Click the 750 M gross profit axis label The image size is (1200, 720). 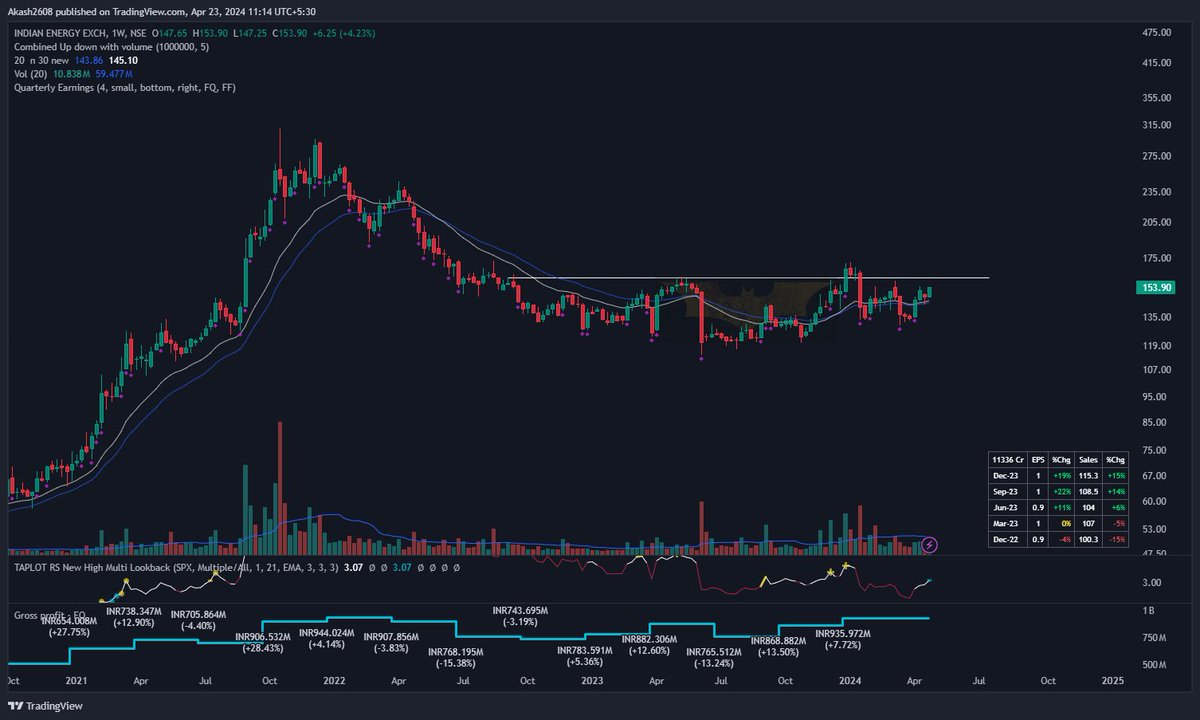pyautogui.click(x=1155, y=637)
